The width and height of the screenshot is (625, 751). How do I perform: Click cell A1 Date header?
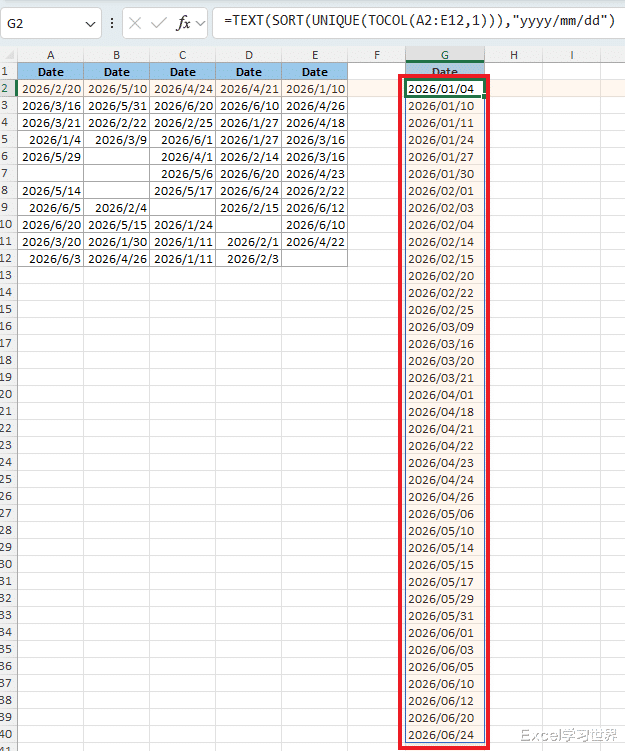point(51,72)
